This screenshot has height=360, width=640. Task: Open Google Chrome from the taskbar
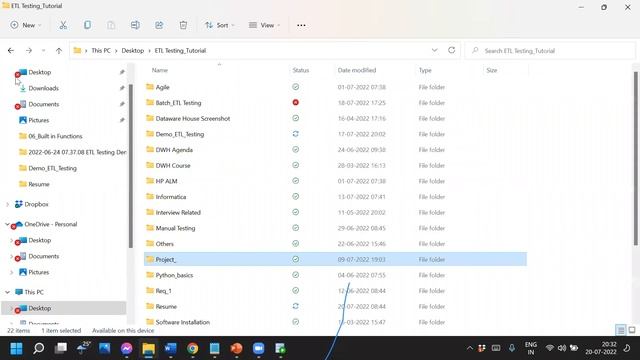click(x=193, y=349)
